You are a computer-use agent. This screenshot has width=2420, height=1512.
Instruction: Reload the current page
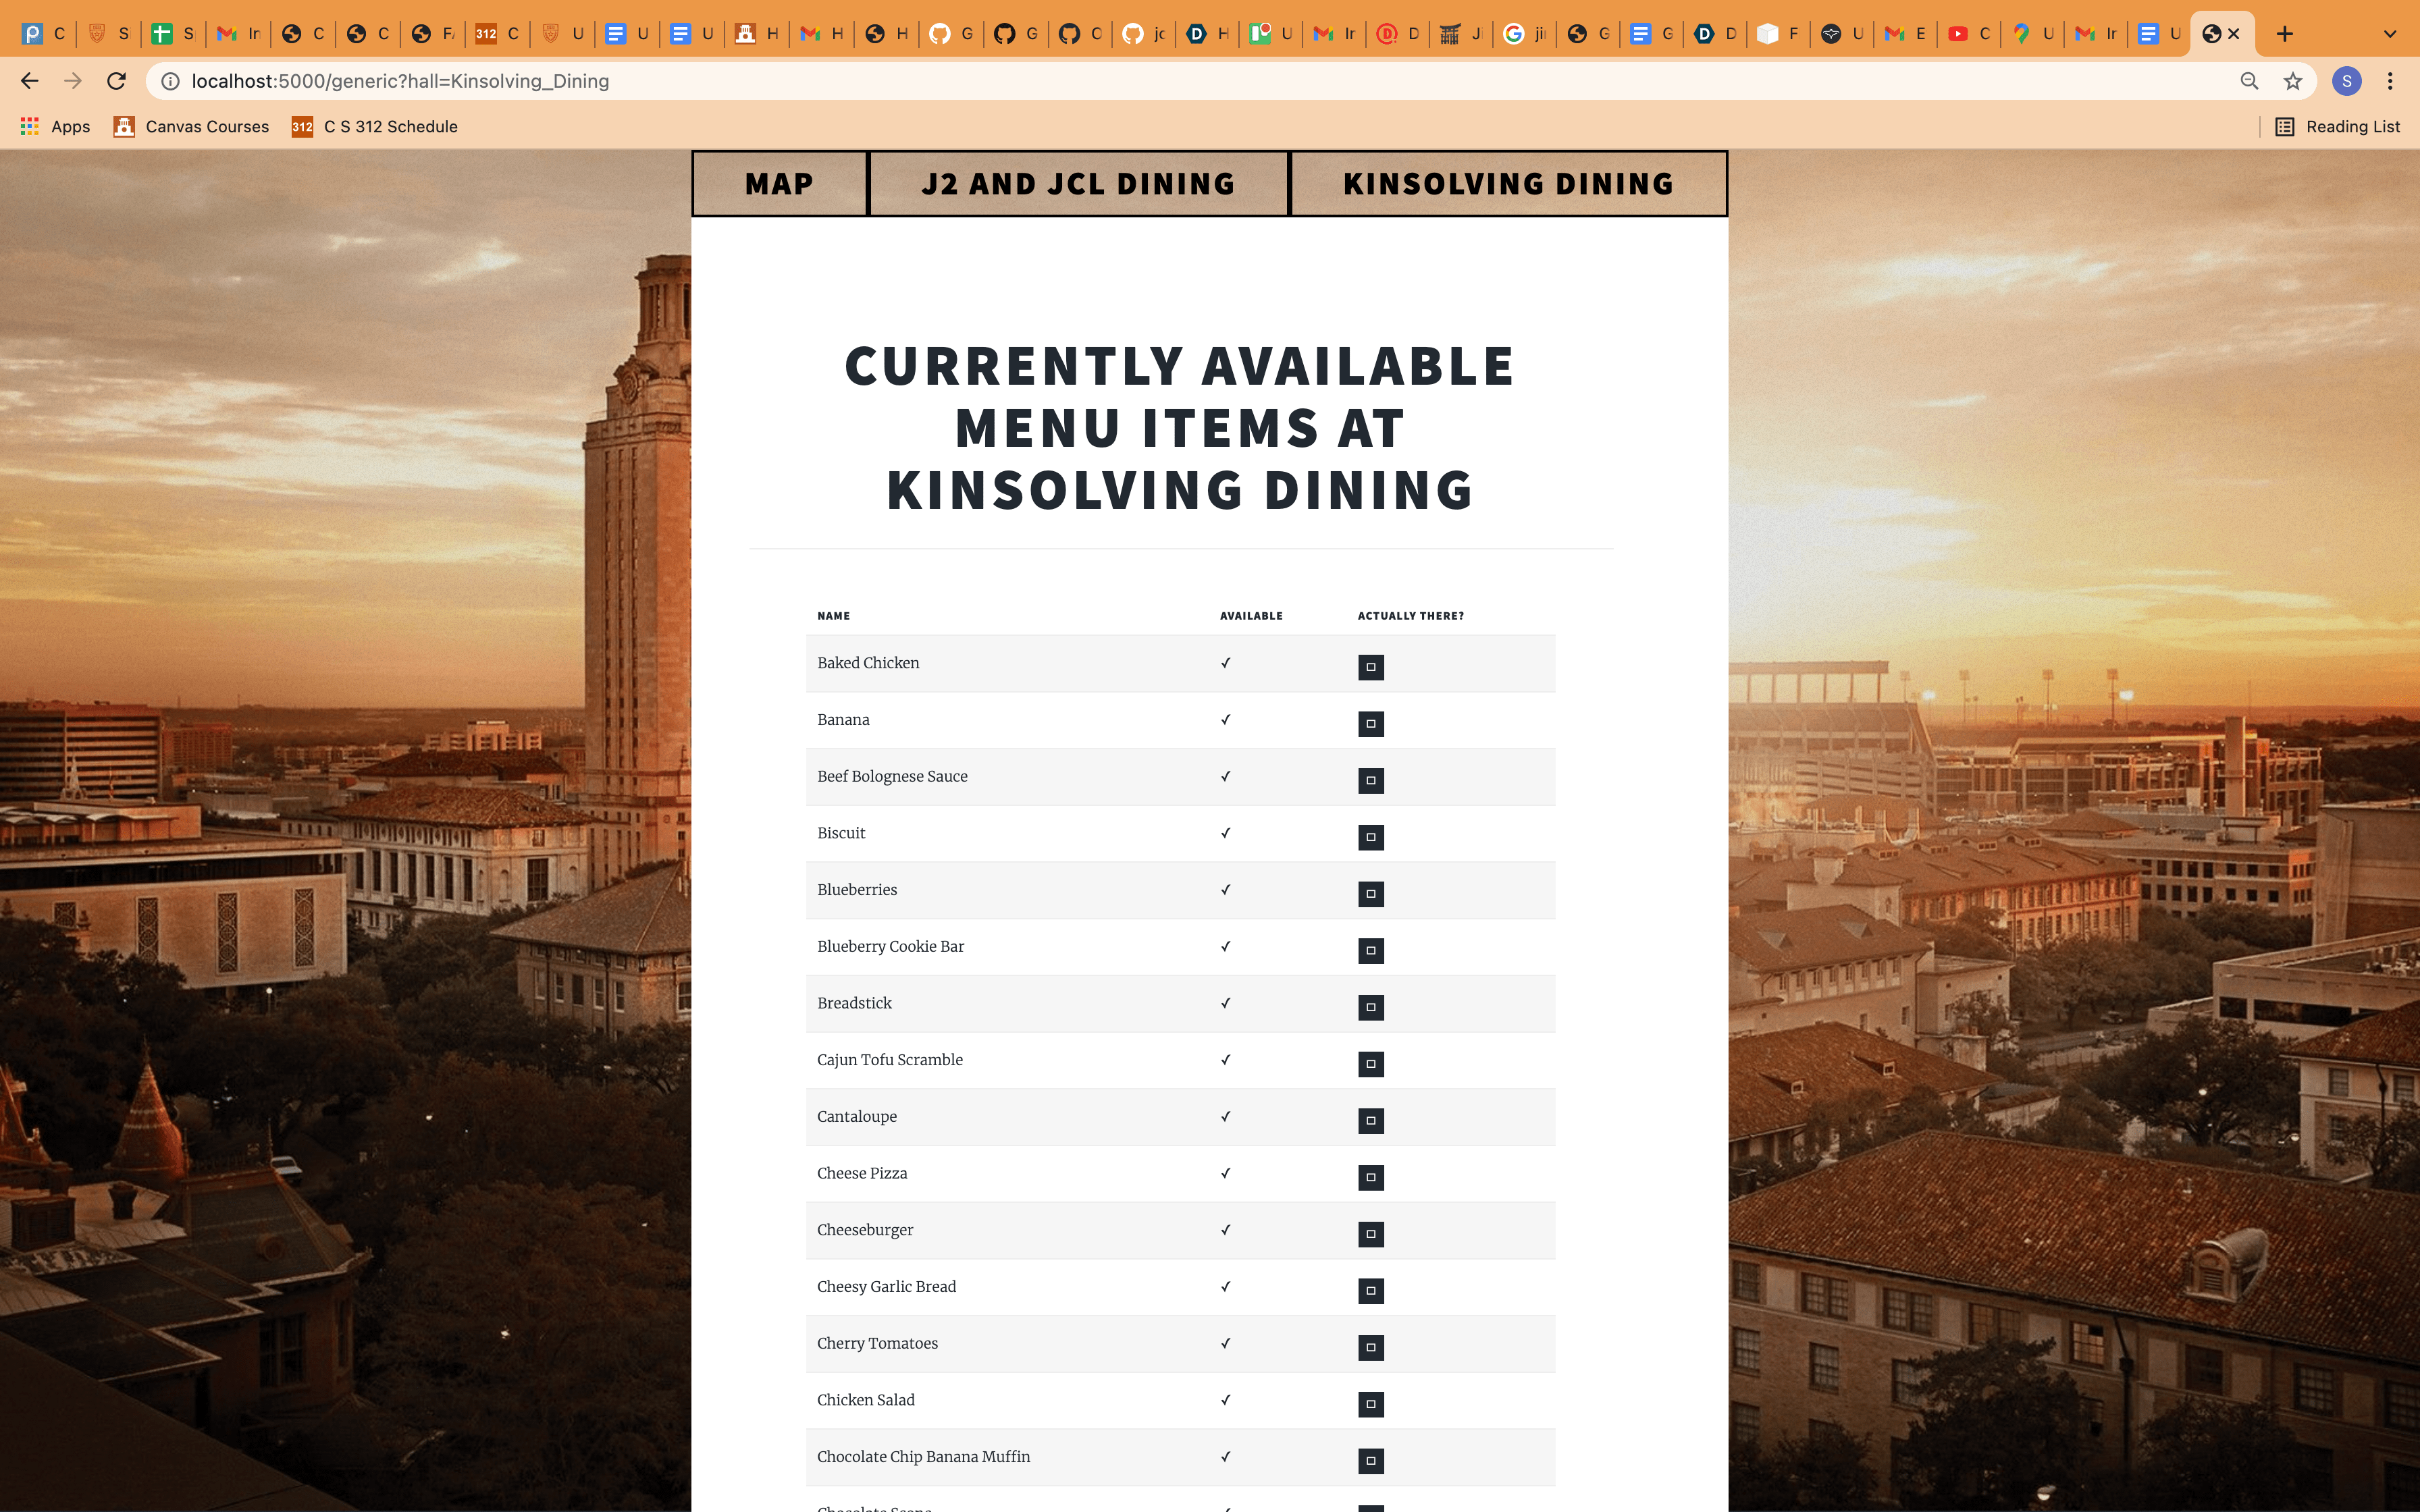click(x=116, y=81)
